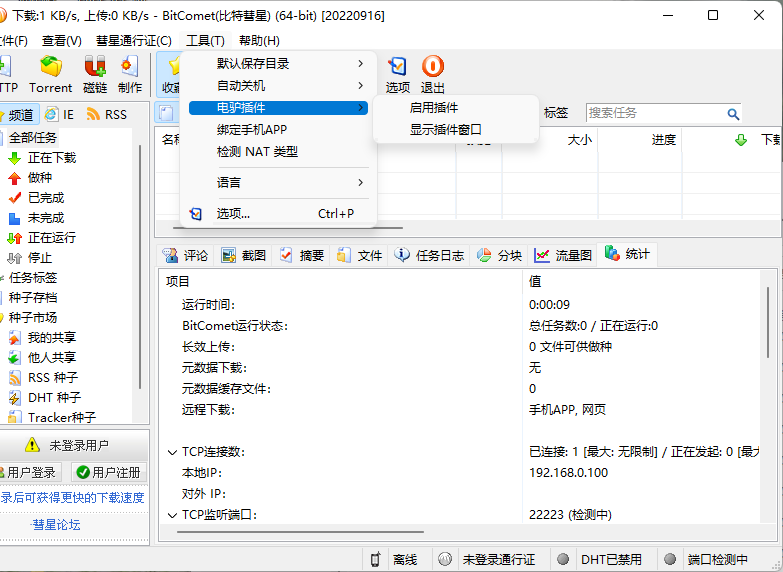Click the 退出 exit toolbar icon
This screenshot has width=783, height=572.
click(432, 74)
